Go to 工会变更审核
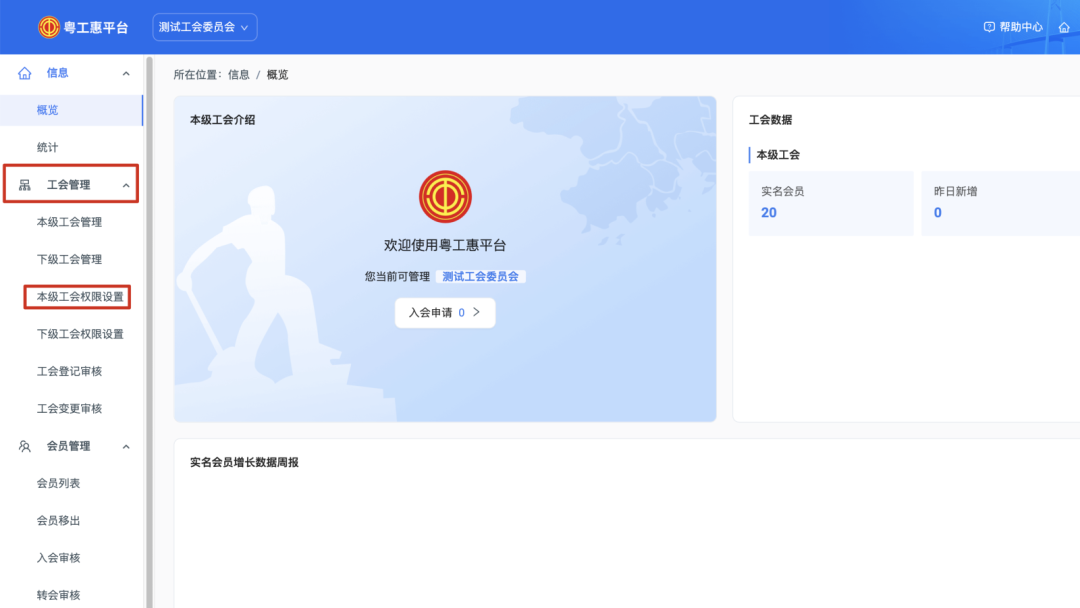This screenshot has height=608, width=1080. (70, 408)
